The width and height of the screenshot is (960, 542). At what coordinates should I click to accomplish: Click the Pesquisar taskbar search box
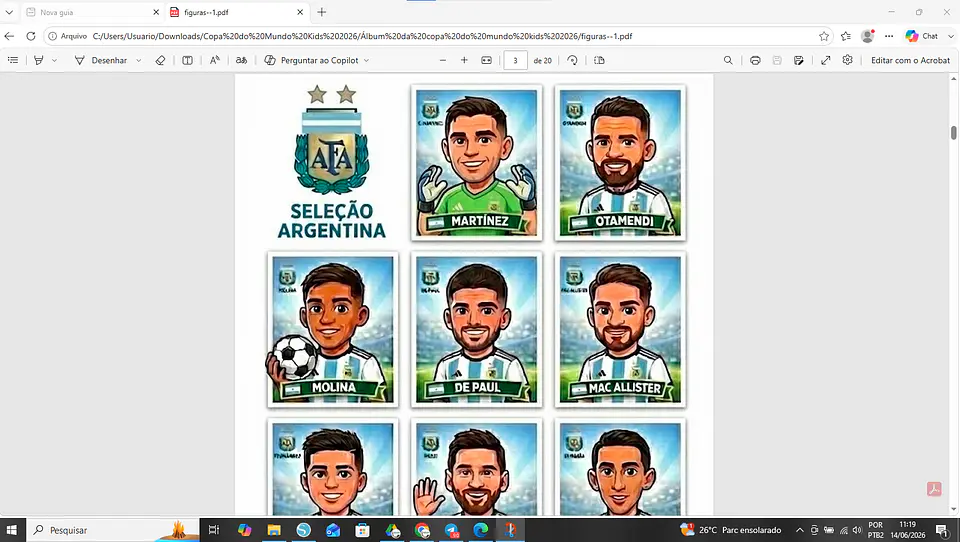pyautogui.click(x=114, y=530)
